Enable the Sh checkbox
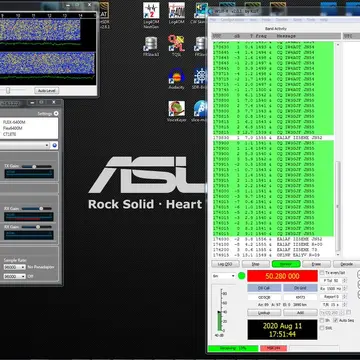360x360 pixels. pos(322,320)
